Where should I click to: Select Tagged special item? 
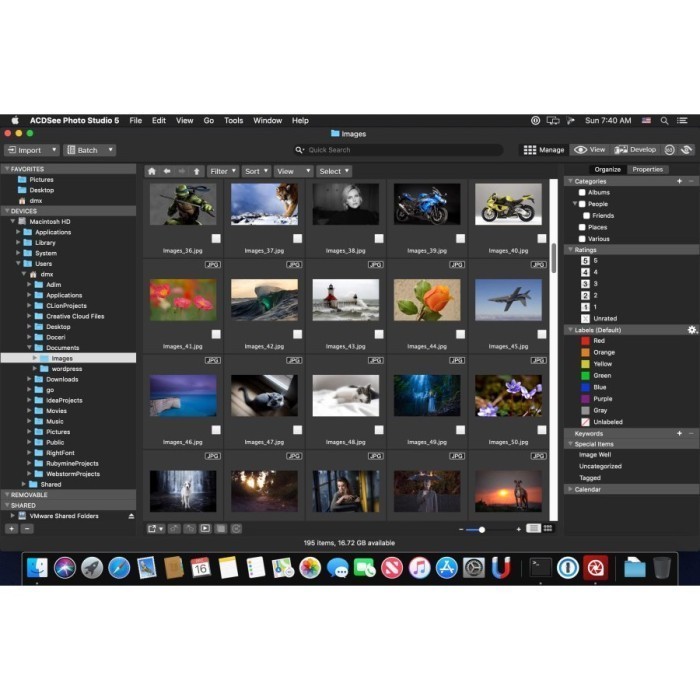[590, 478]
